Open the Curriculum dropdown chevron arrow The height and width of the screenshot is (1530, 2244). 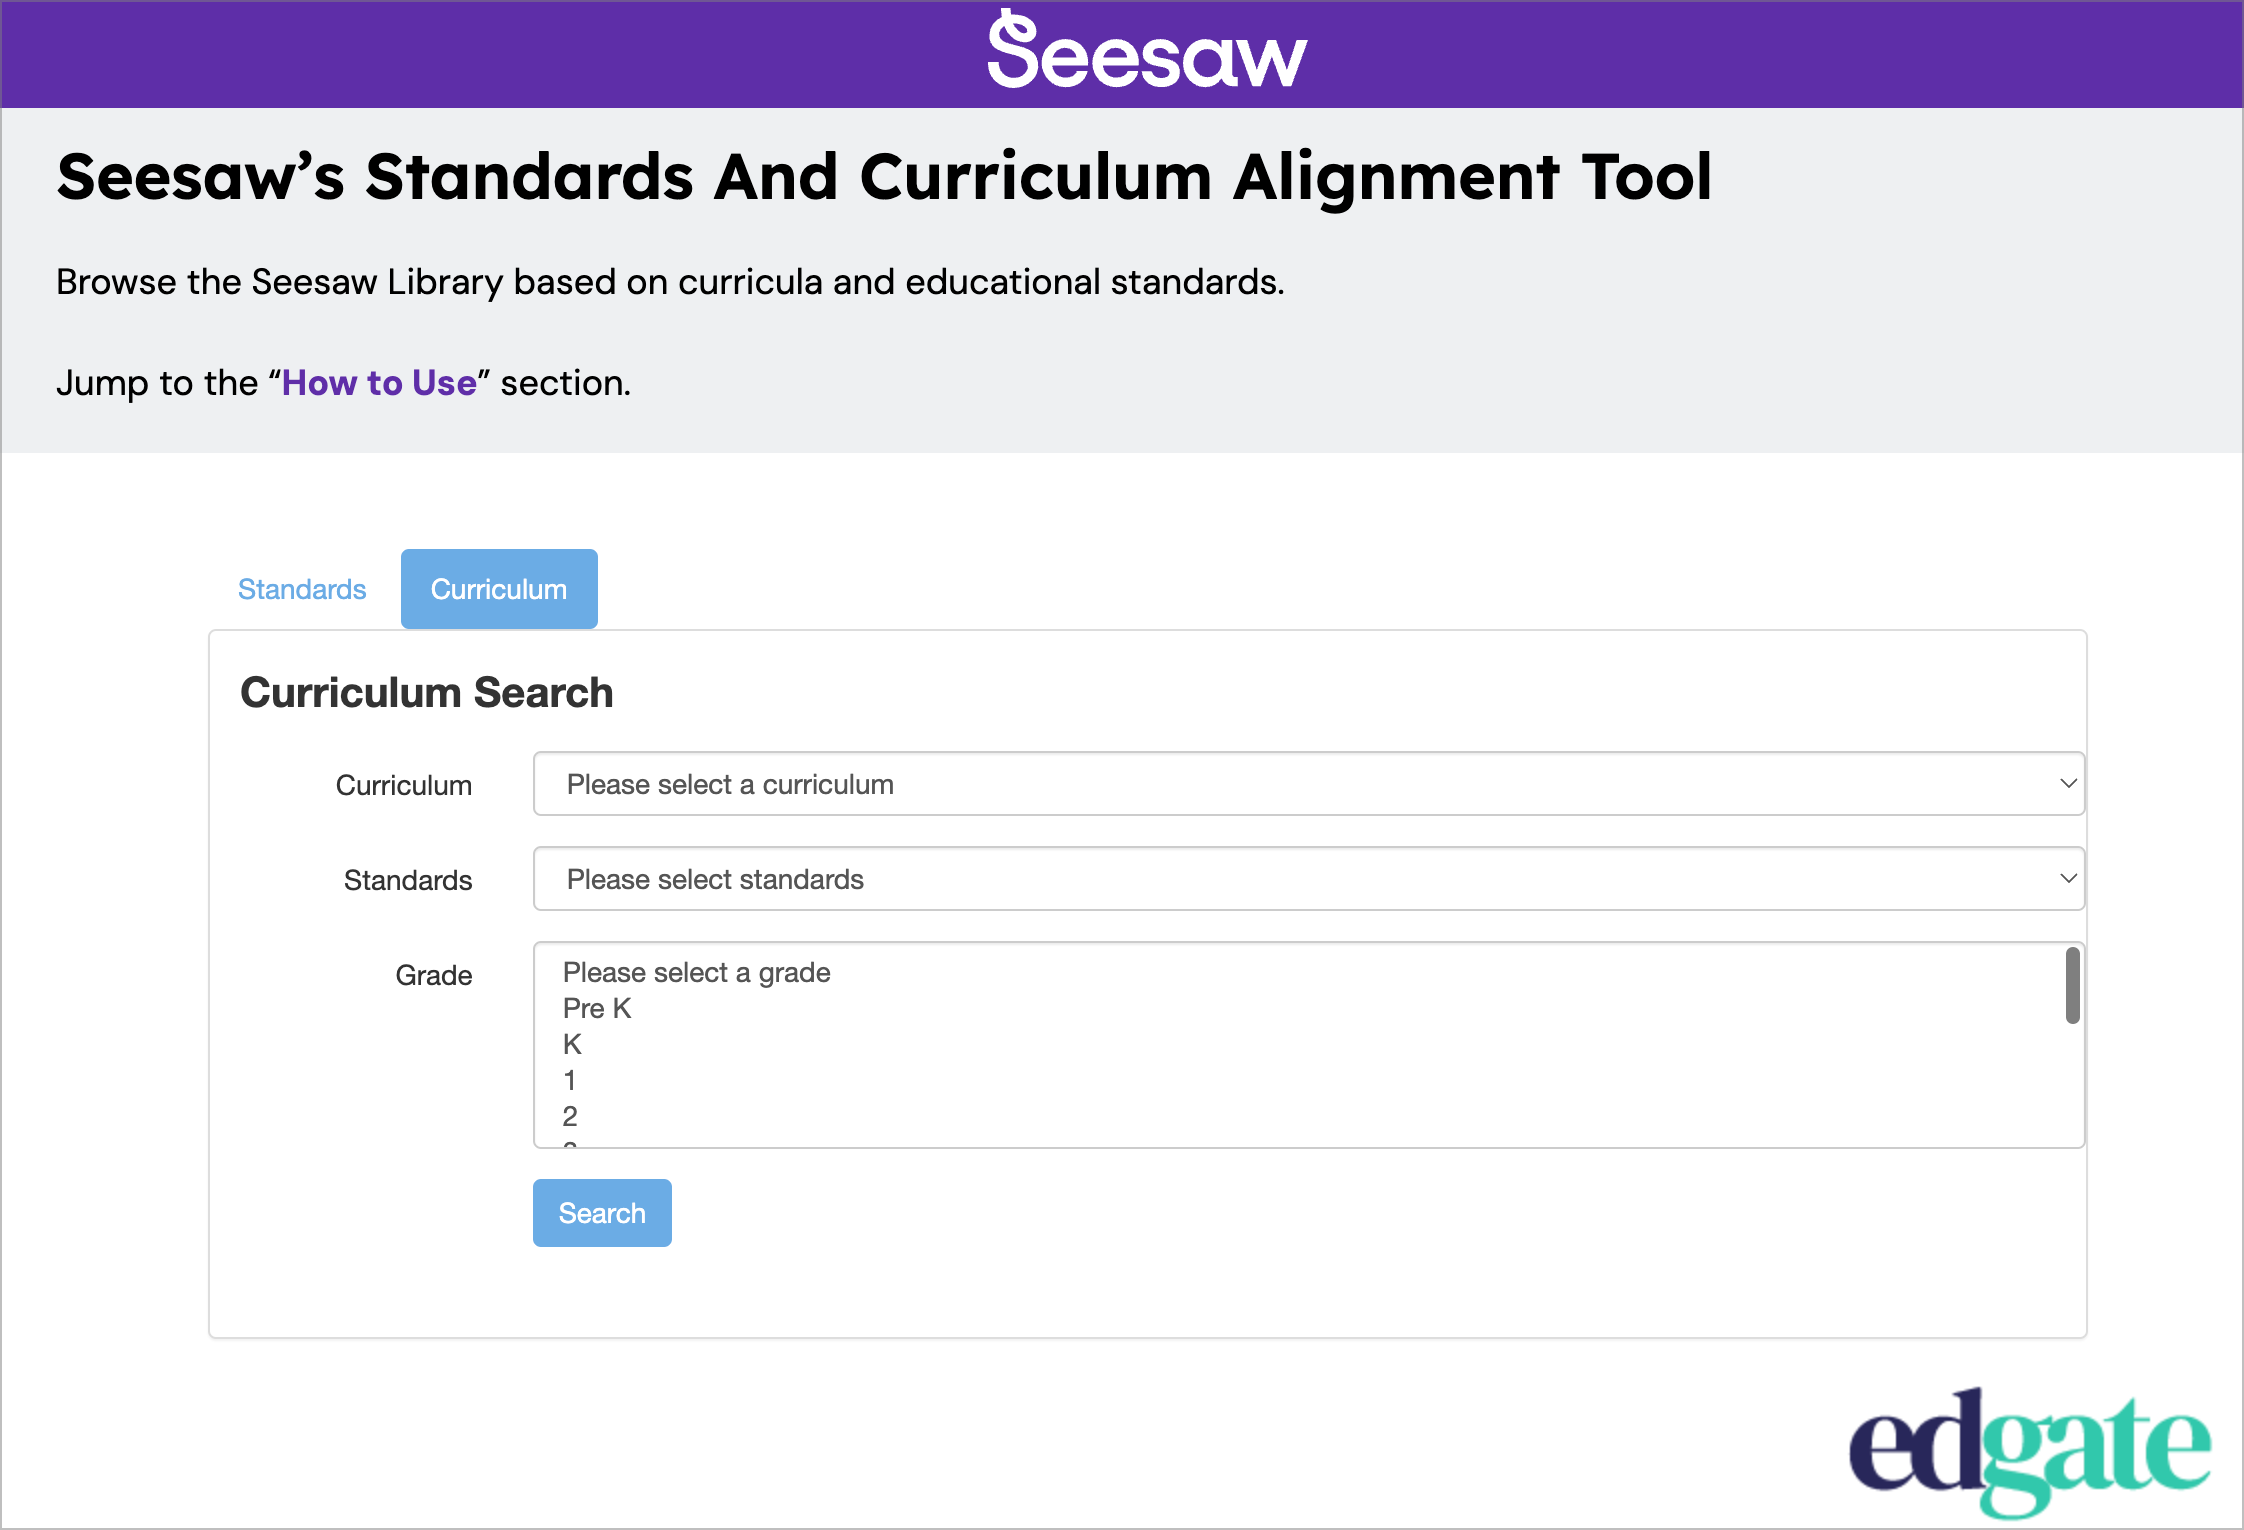[2067, 784]
